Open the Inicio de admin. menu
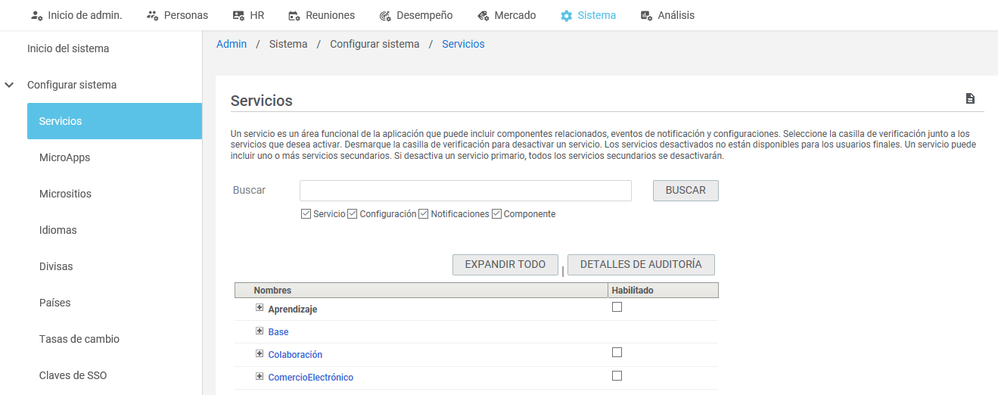Screen dimensions: 998x395 click(85, 15)
